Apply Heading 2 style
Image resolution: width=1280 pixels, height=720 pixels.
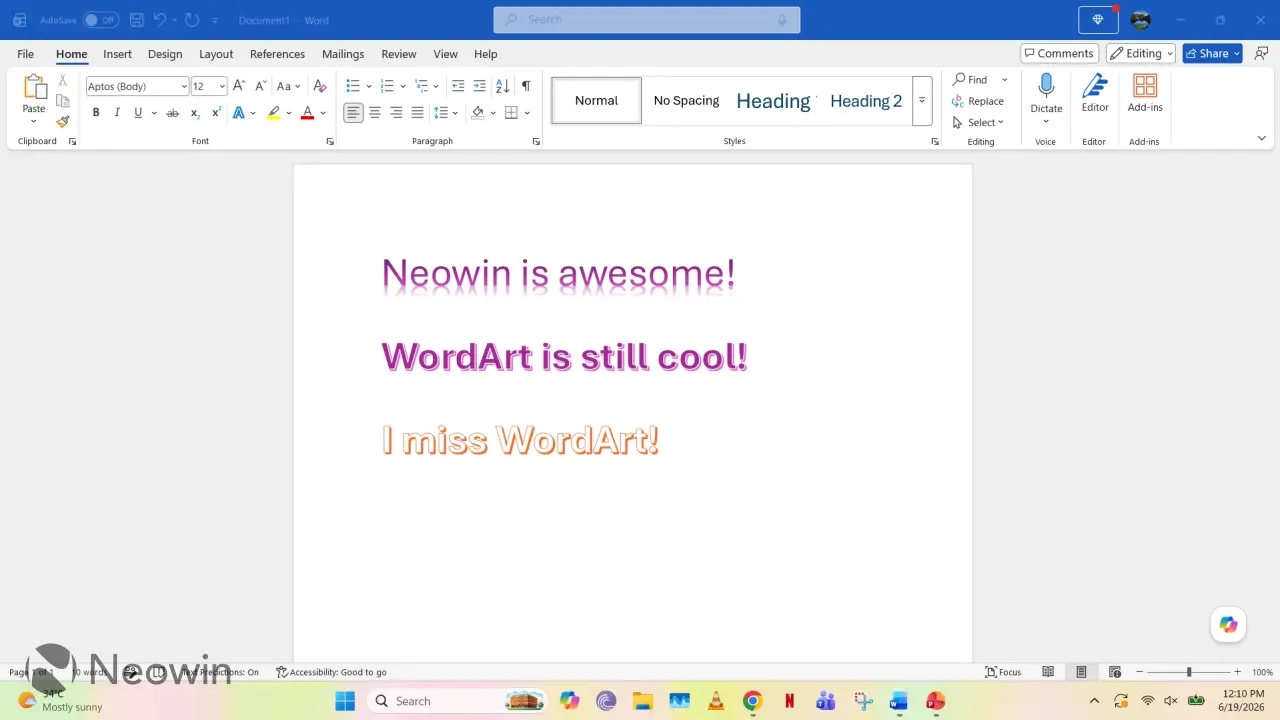[x=866, y=101]
